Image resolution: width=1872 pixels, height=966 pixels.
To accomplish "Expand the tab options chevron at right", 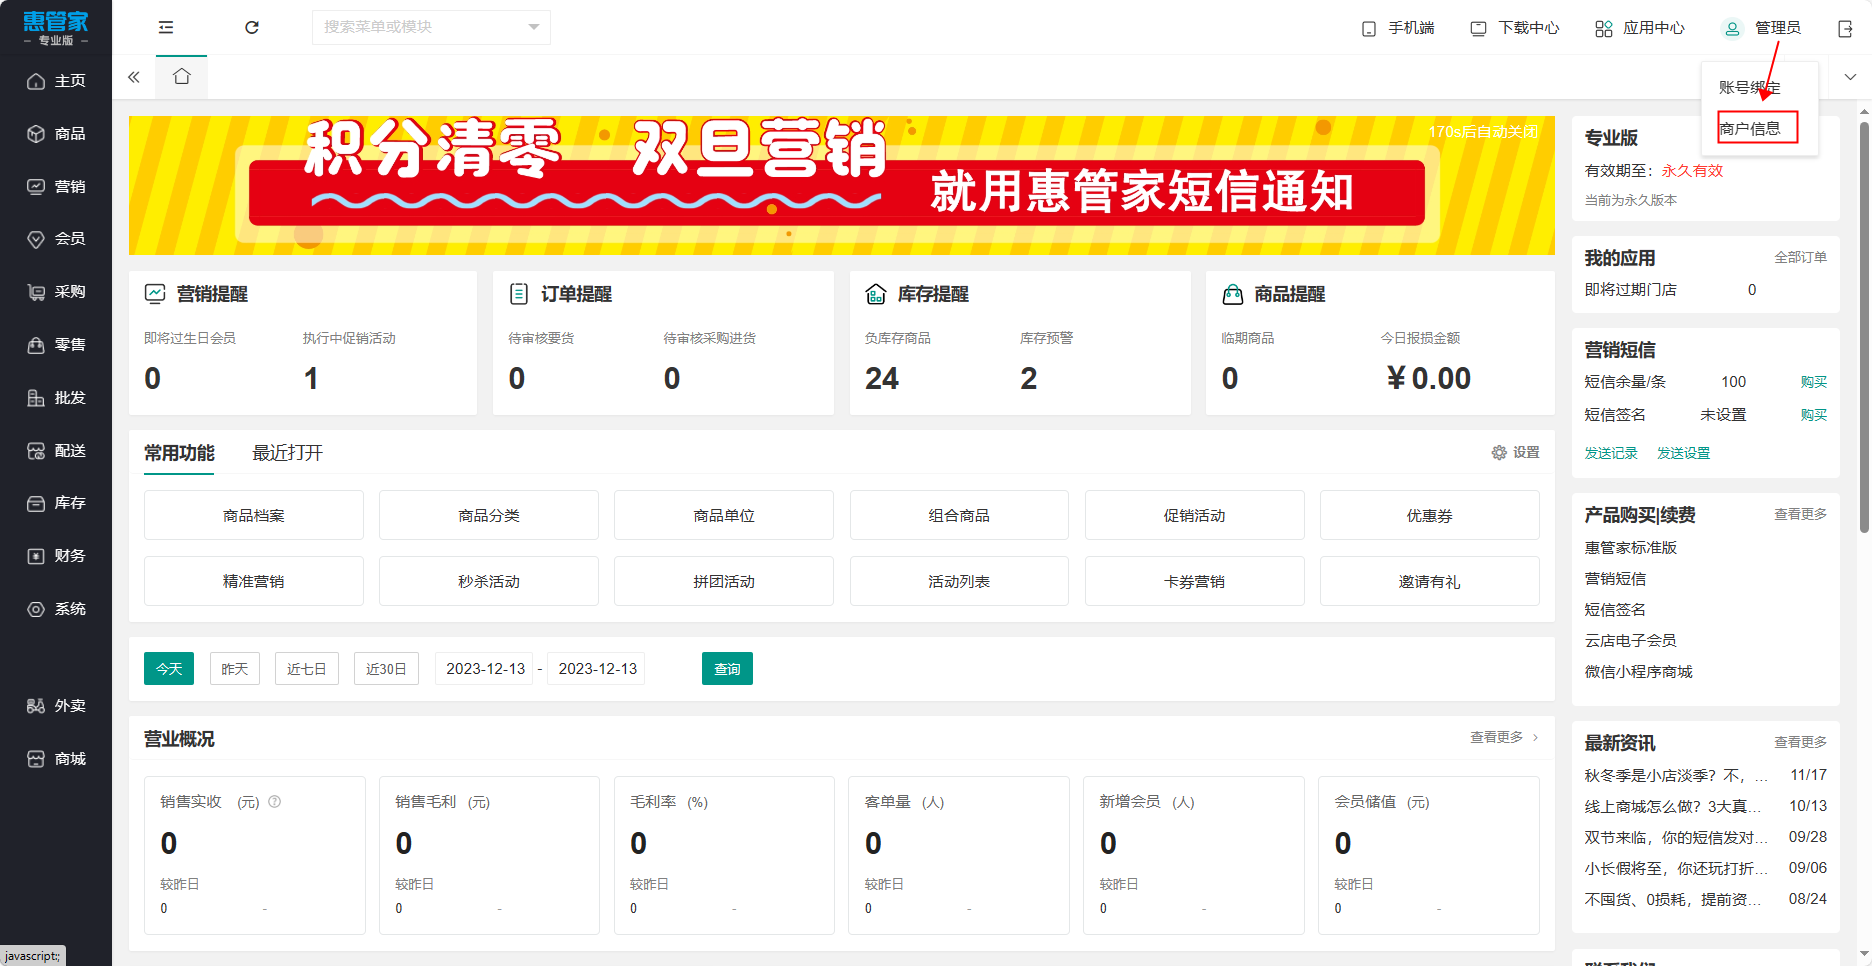I will click(x=1850, y=77).
